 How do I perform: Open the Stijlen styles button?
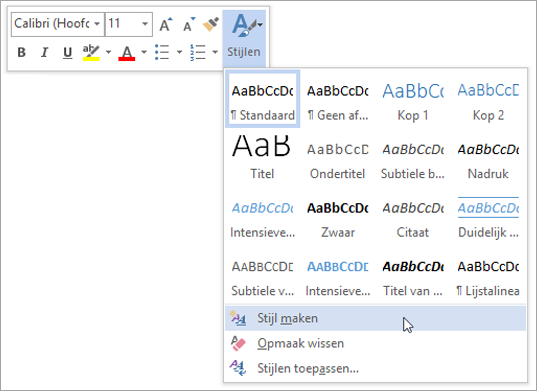pyautogui.click(x=244, y=38)
